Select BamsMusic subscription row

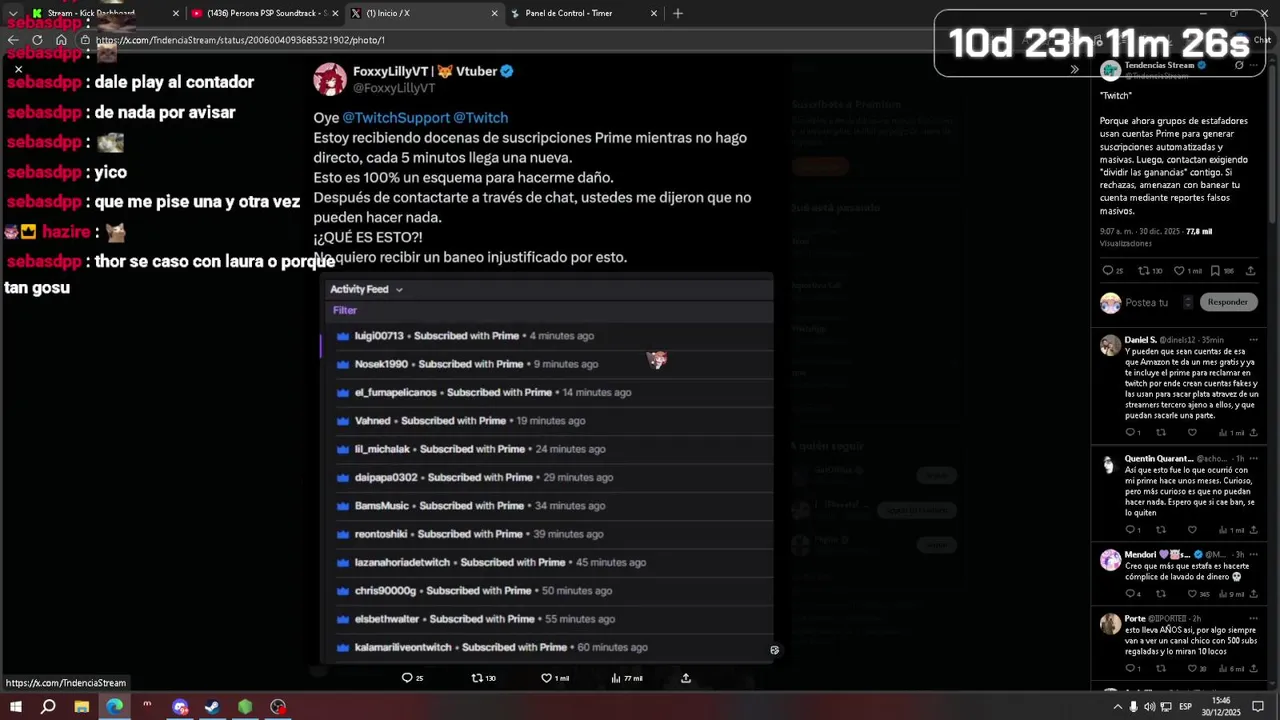pyautogui.click(x=547, y=506)
